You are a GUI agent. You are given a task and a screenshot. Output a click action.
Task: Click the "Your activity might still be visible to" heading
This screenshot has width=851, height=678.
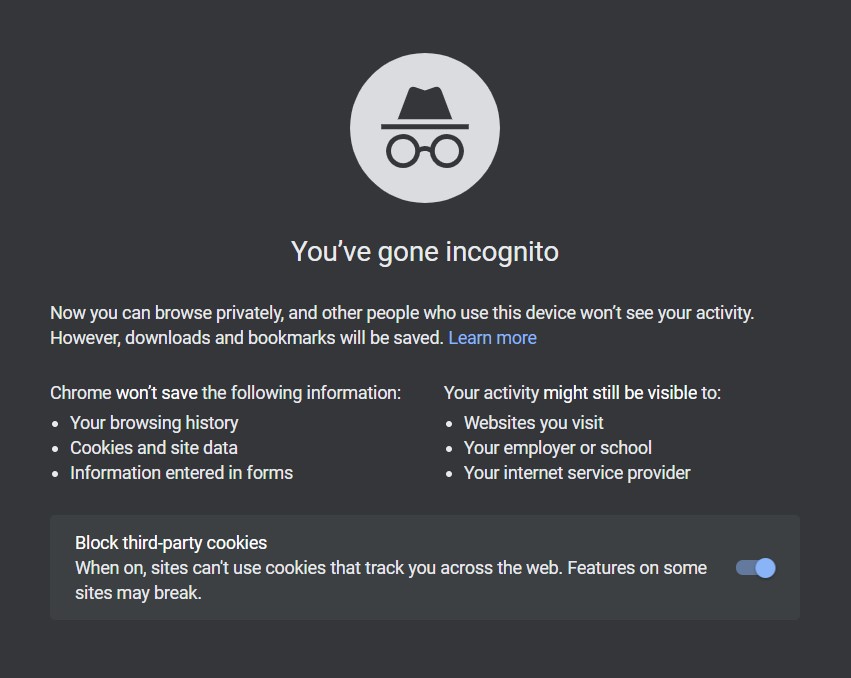582,393
